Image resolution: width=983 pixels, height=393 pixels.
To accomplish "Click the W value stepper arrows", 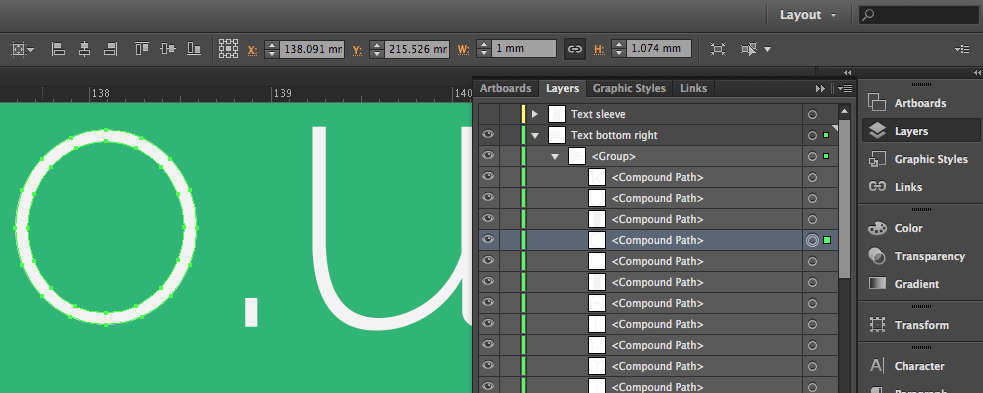I will tap(483, 49).
